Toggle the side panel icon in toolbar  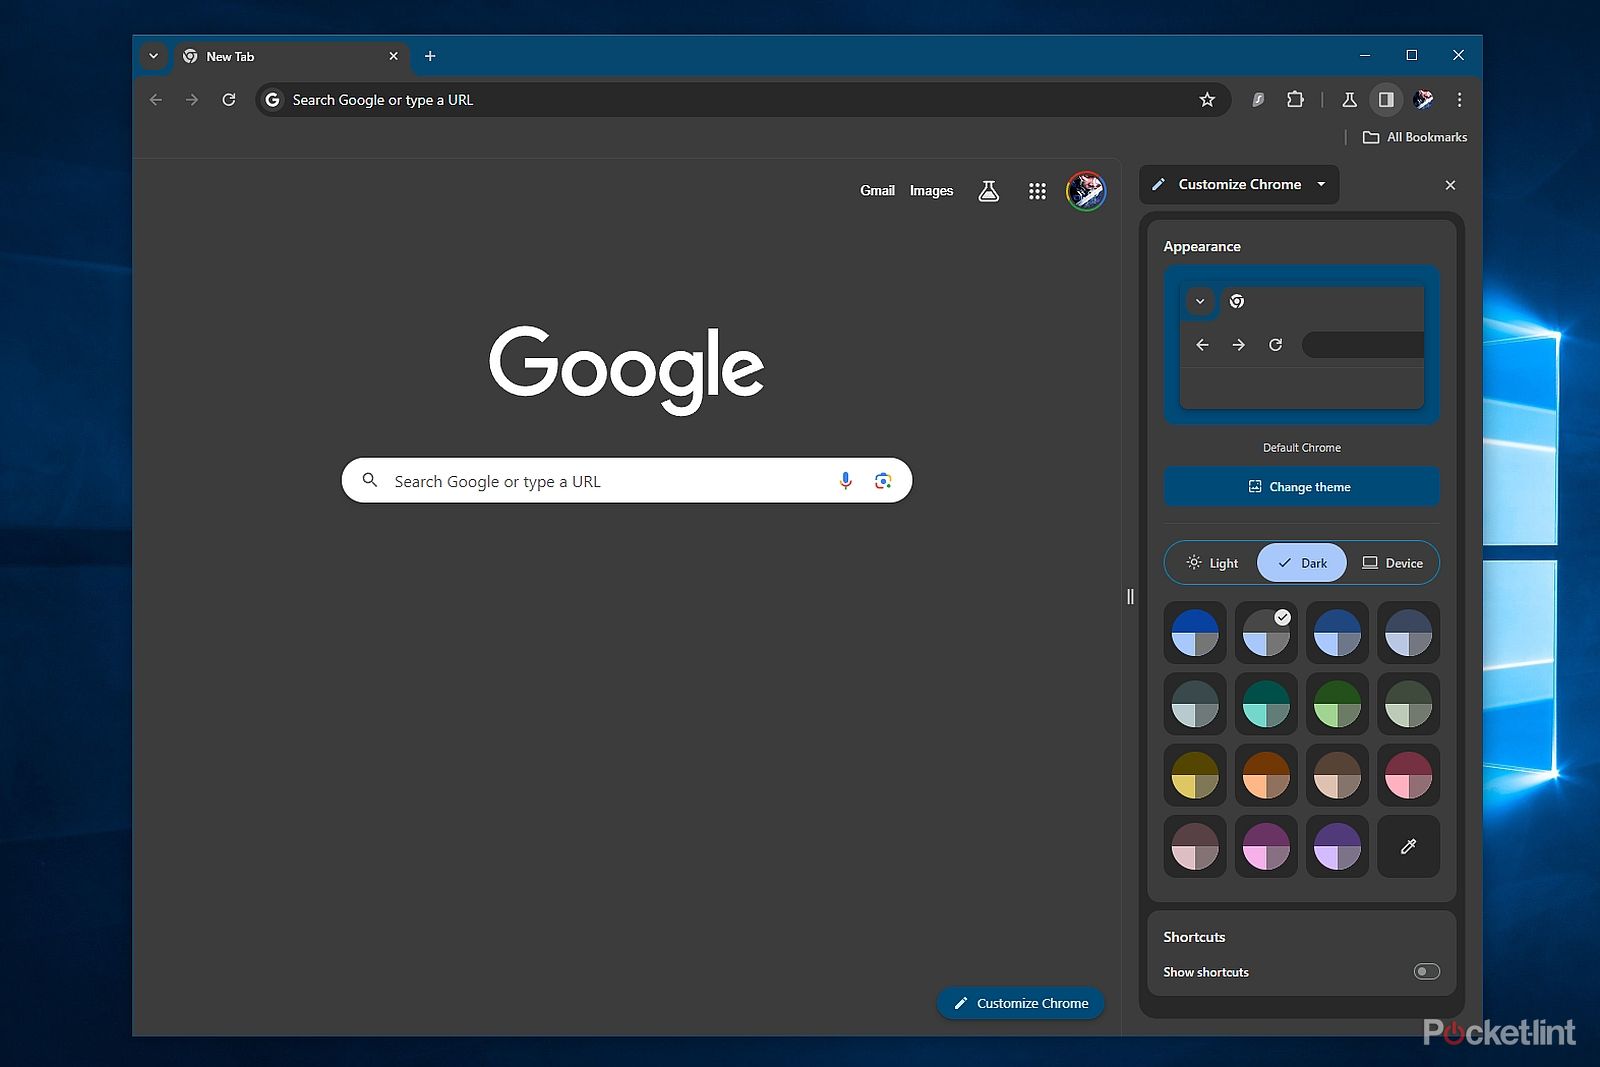click(x=1386, y=100)
